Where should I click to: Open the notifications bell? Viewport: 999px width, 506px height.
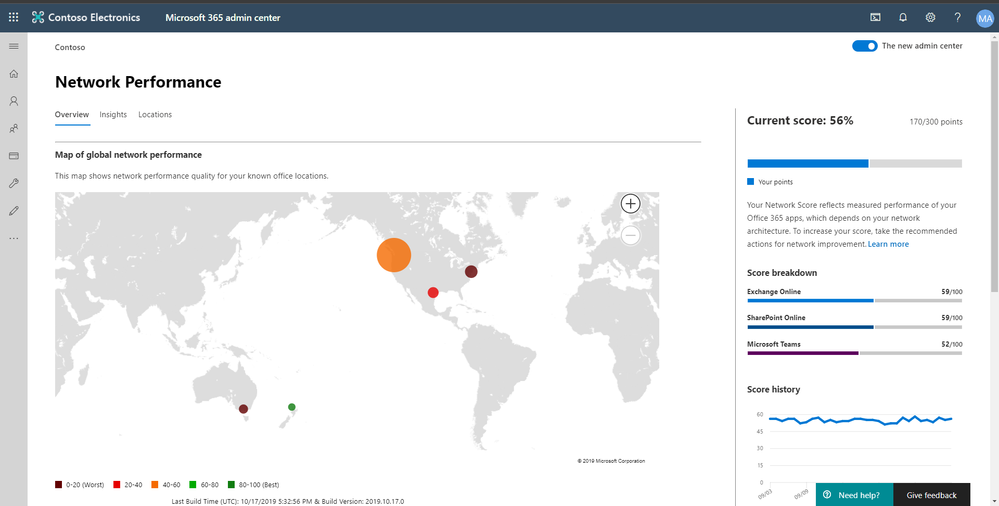click(x=903, y=17)
